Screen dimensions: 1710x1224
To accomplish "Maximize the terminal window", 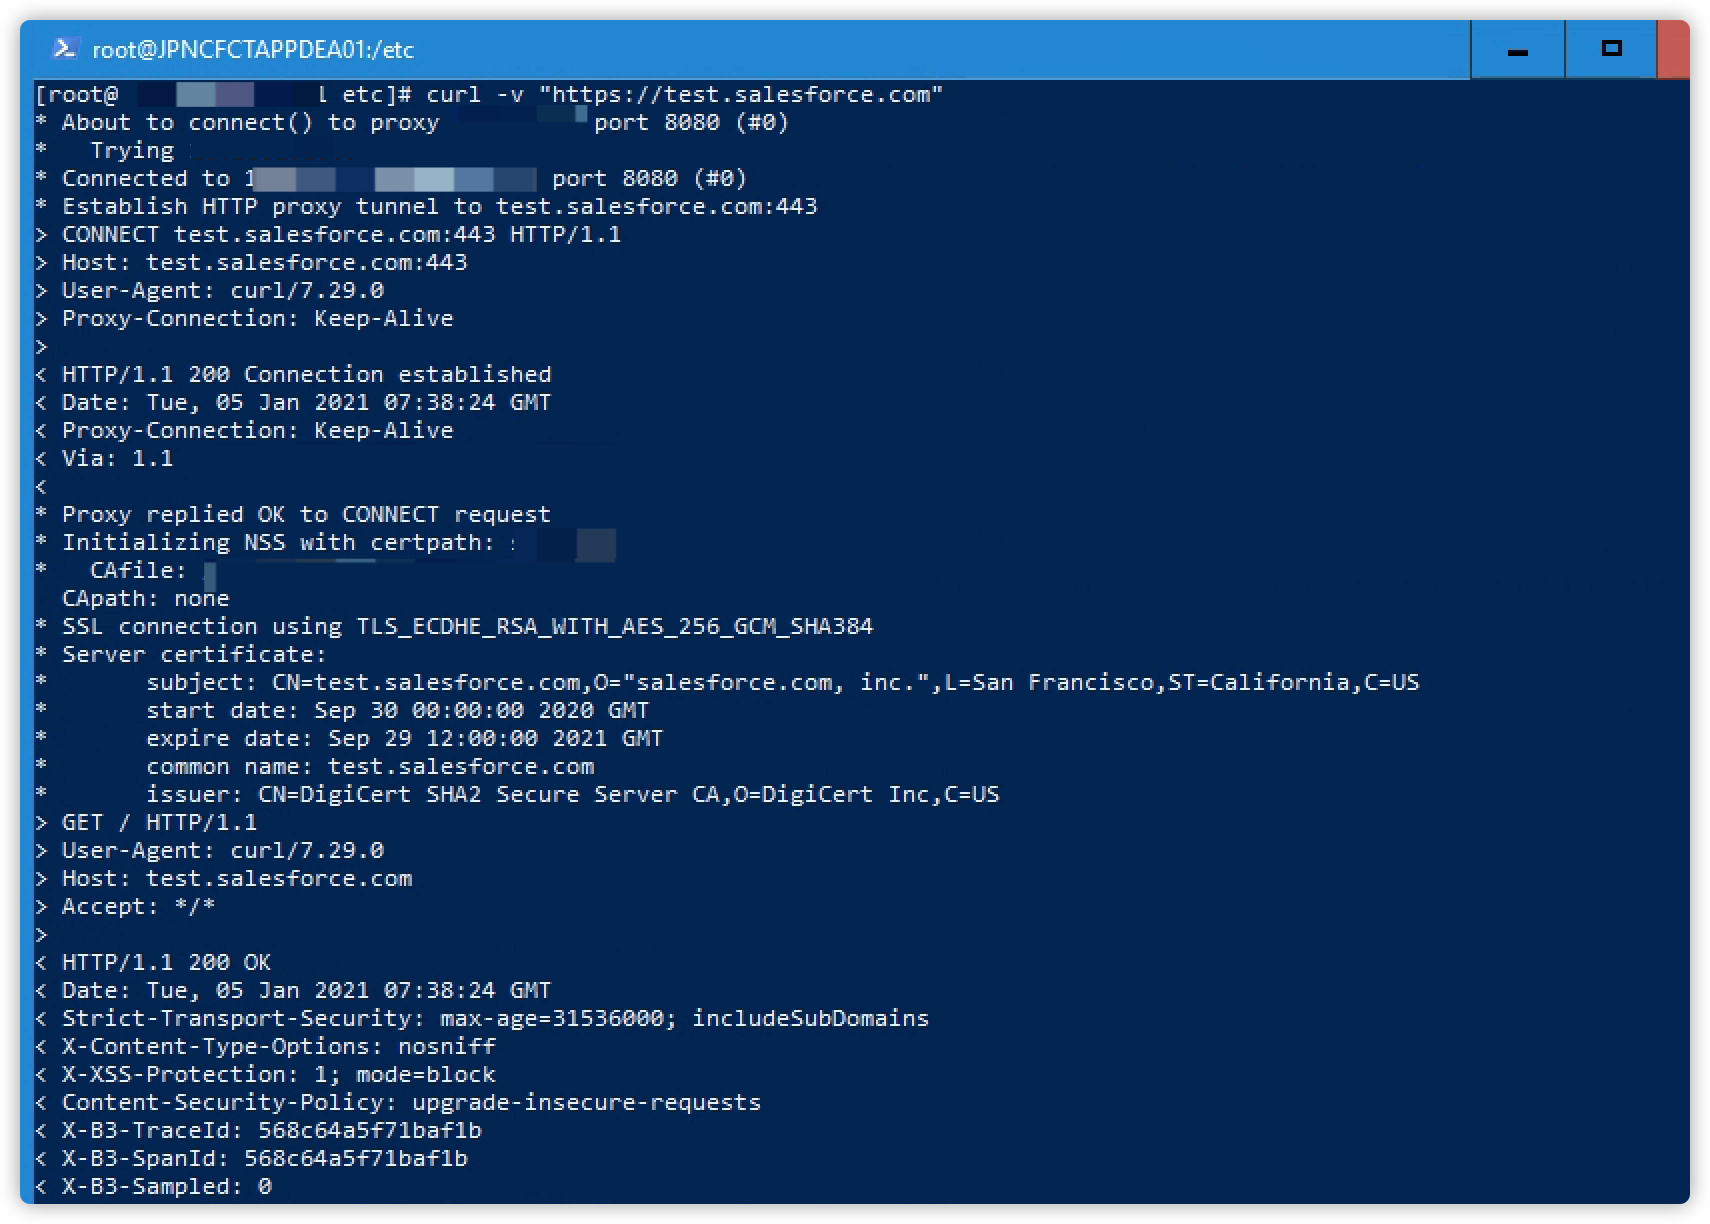I will [1611, 49].
